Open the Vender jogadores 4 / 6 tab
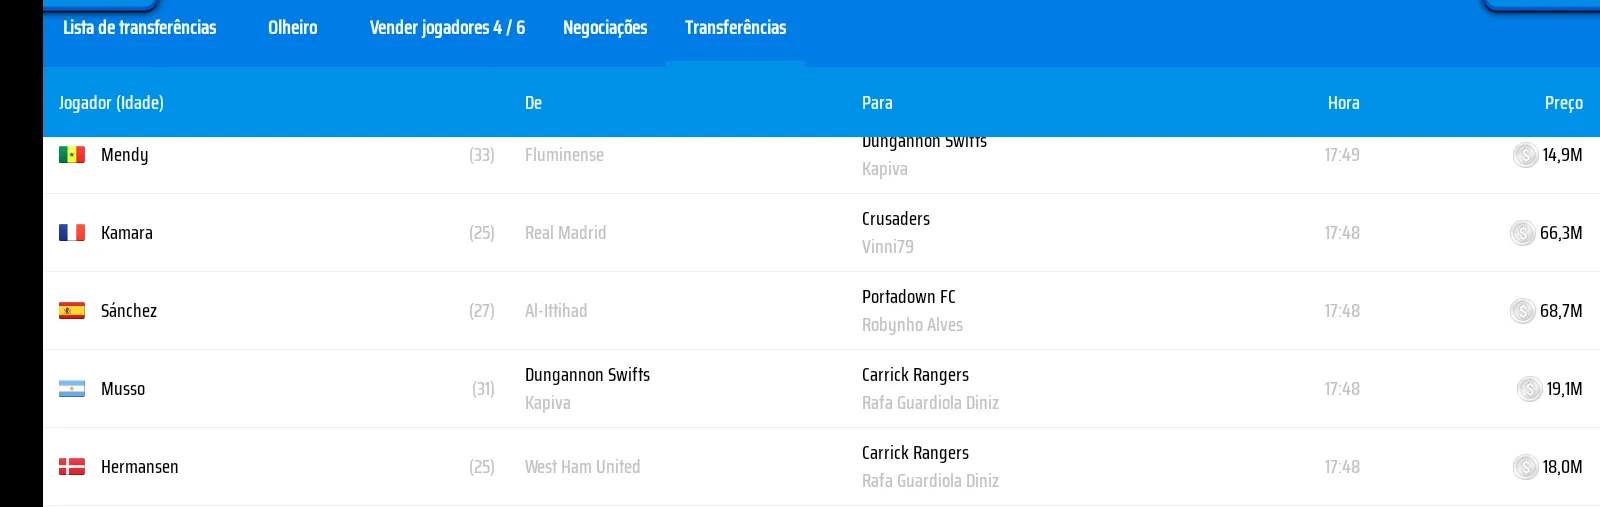1600x507 pixels. pyautogui.click(x=447, y=28)
